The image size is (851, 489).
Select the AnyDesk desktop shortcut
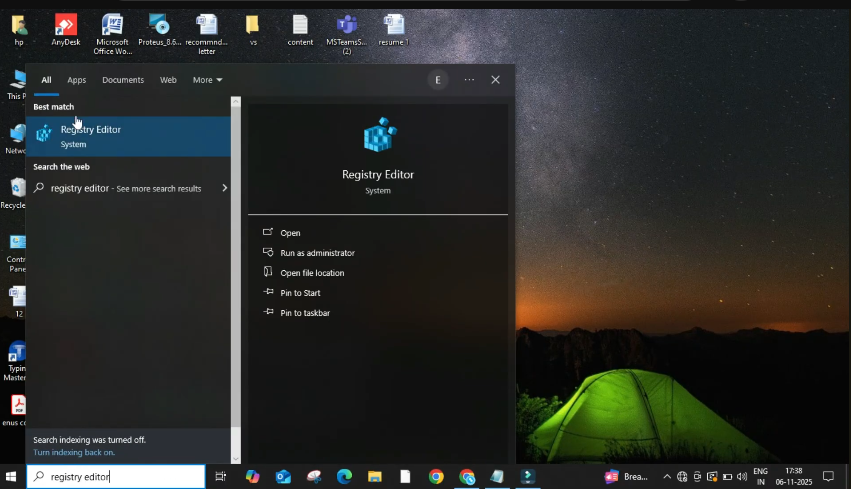[x=66, y=30]
